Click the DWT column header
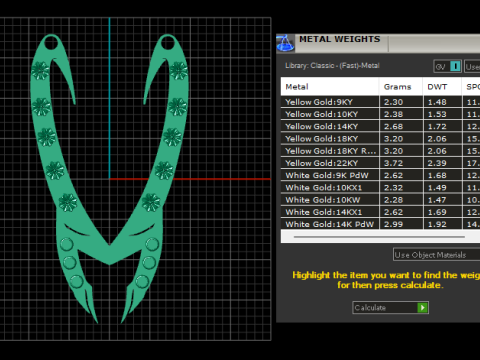480x360 pixels. click(442, 87)
